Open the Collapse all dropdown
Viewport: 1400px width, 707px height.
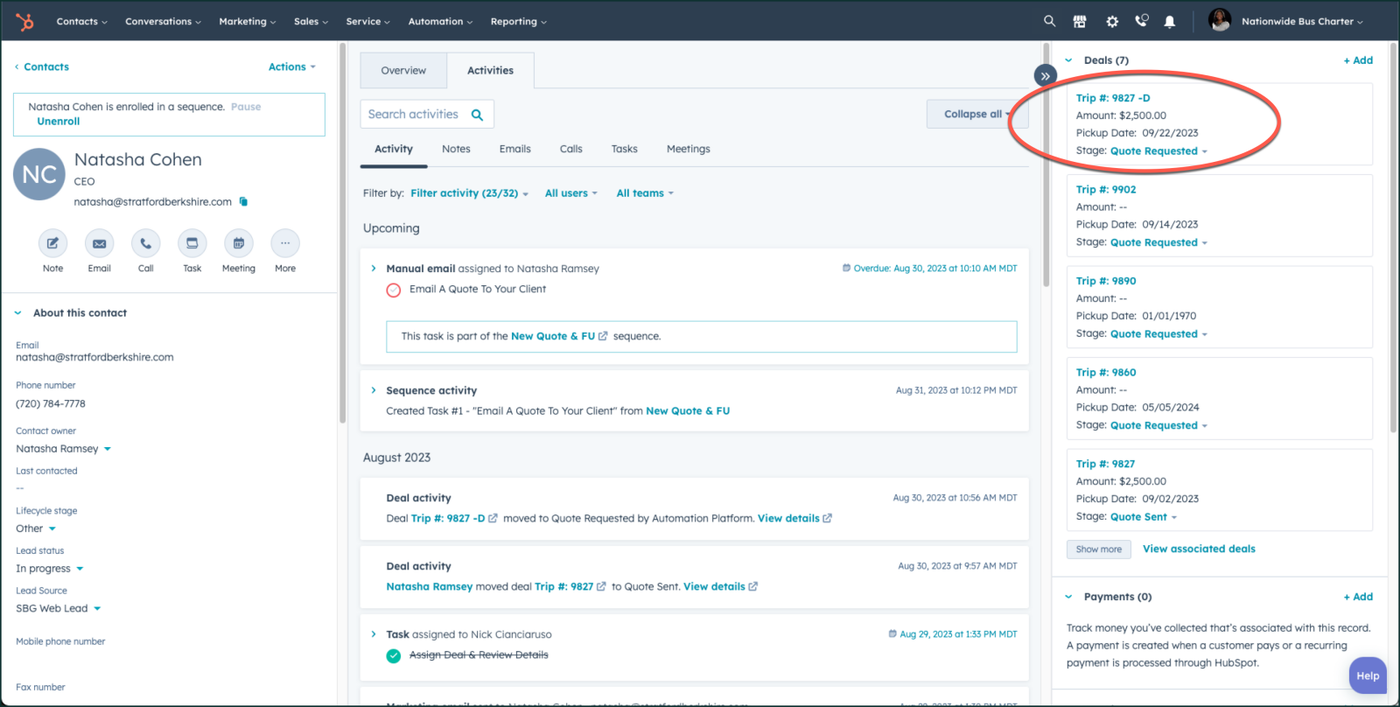(978, 114)
